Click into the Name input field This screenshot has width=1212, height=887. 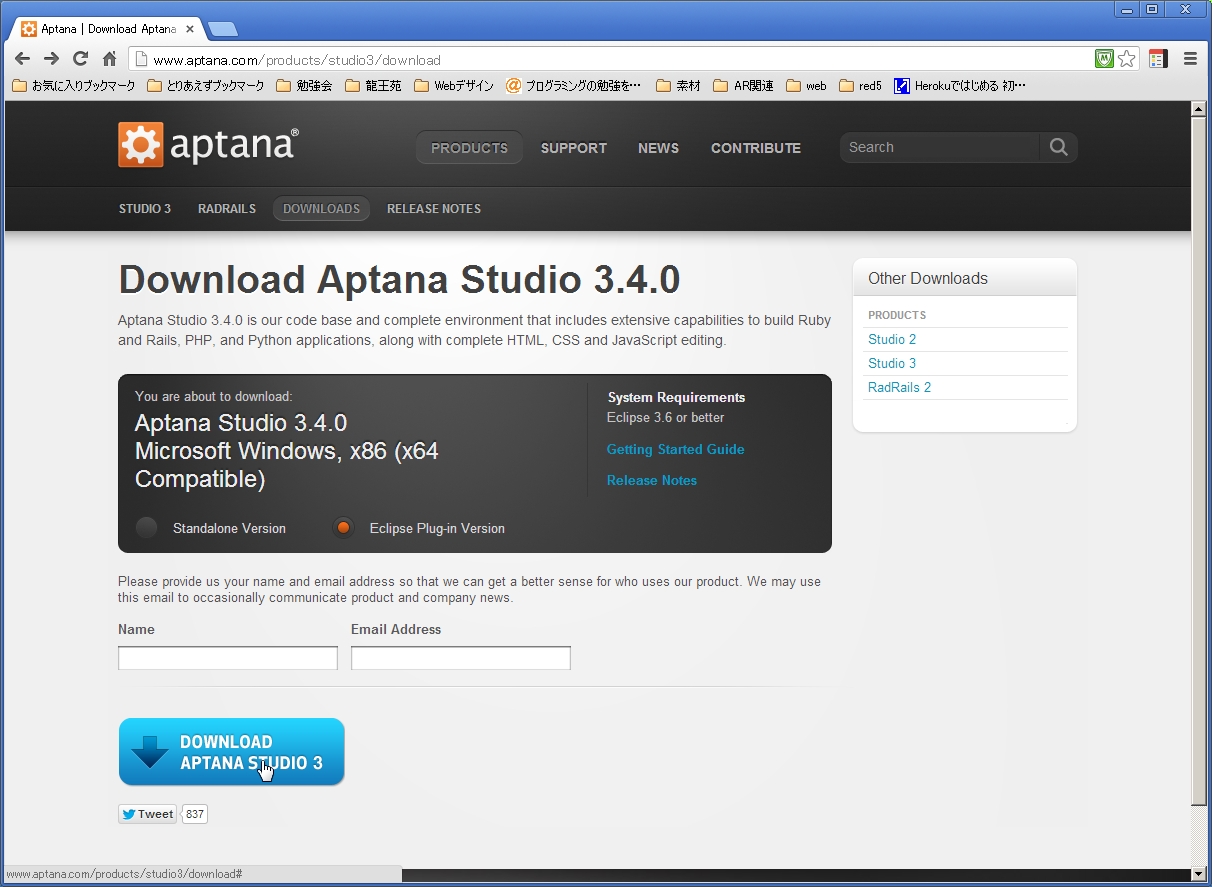pyautogui.click(x=228, y=658)
